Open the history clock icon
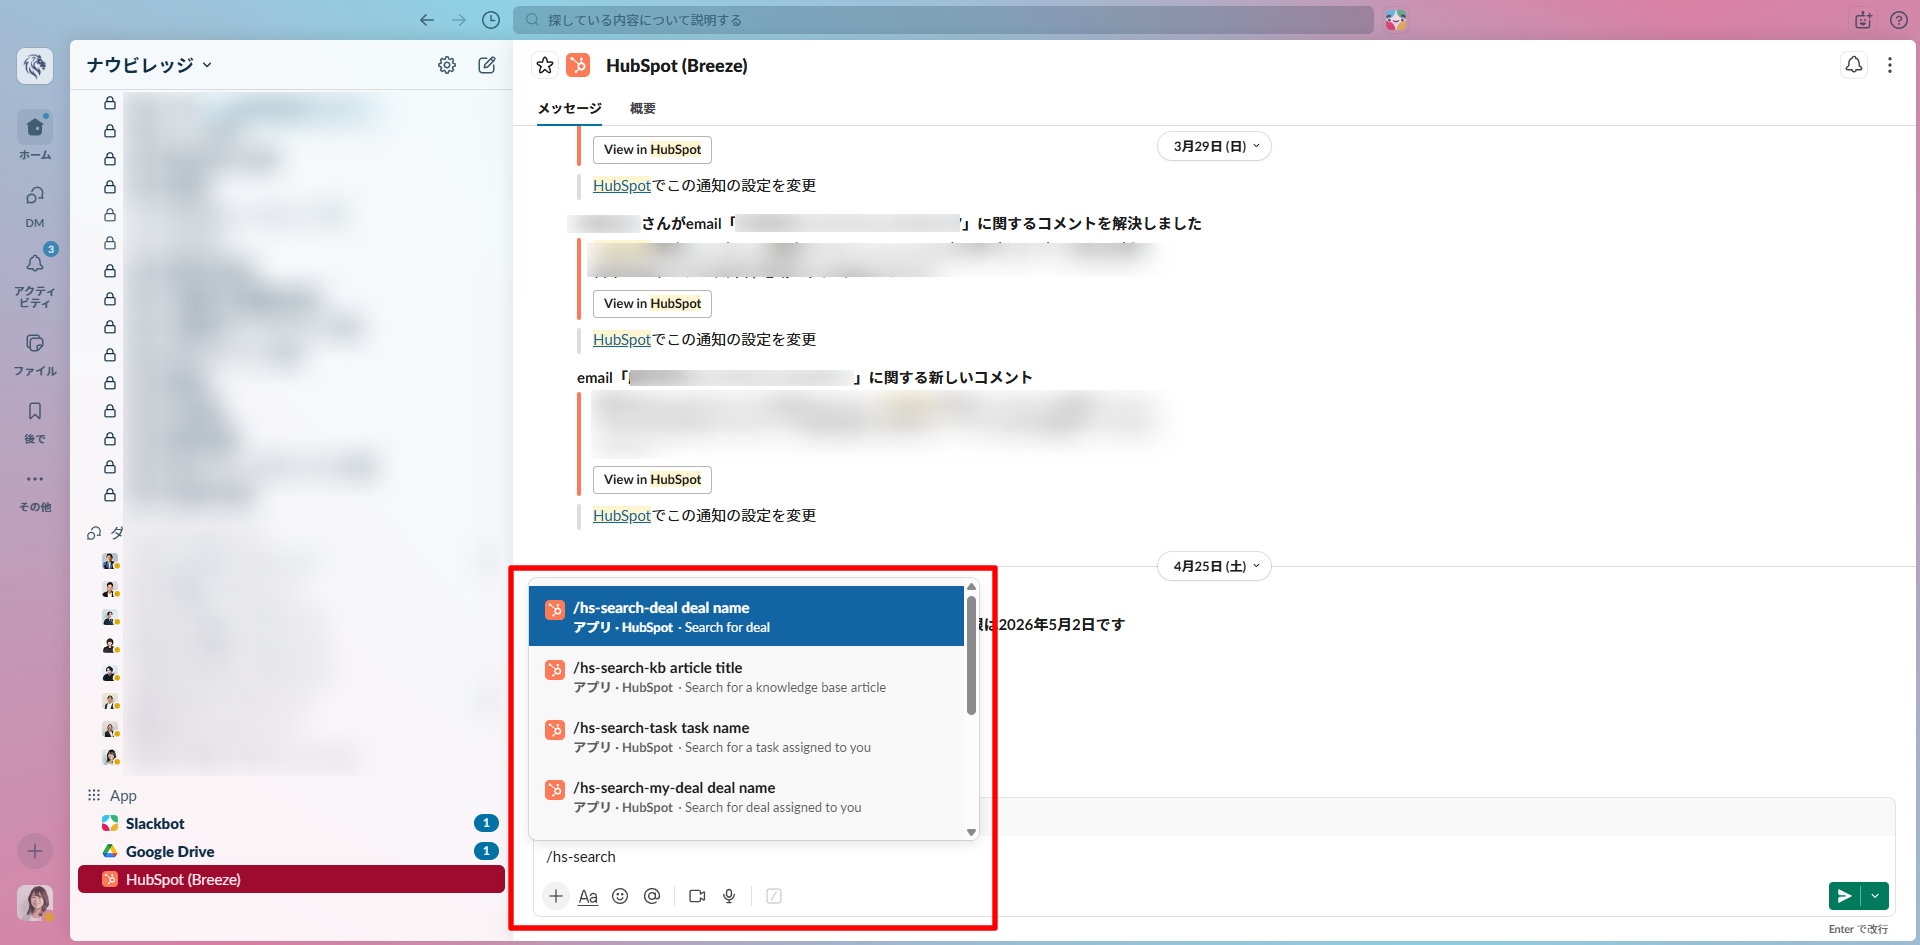The image size is (1920, 945). 491,20
